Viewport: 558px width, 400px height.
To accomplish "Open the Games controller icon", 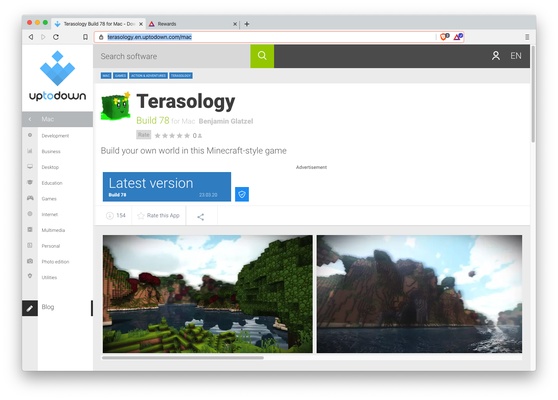I will [30, 198].
